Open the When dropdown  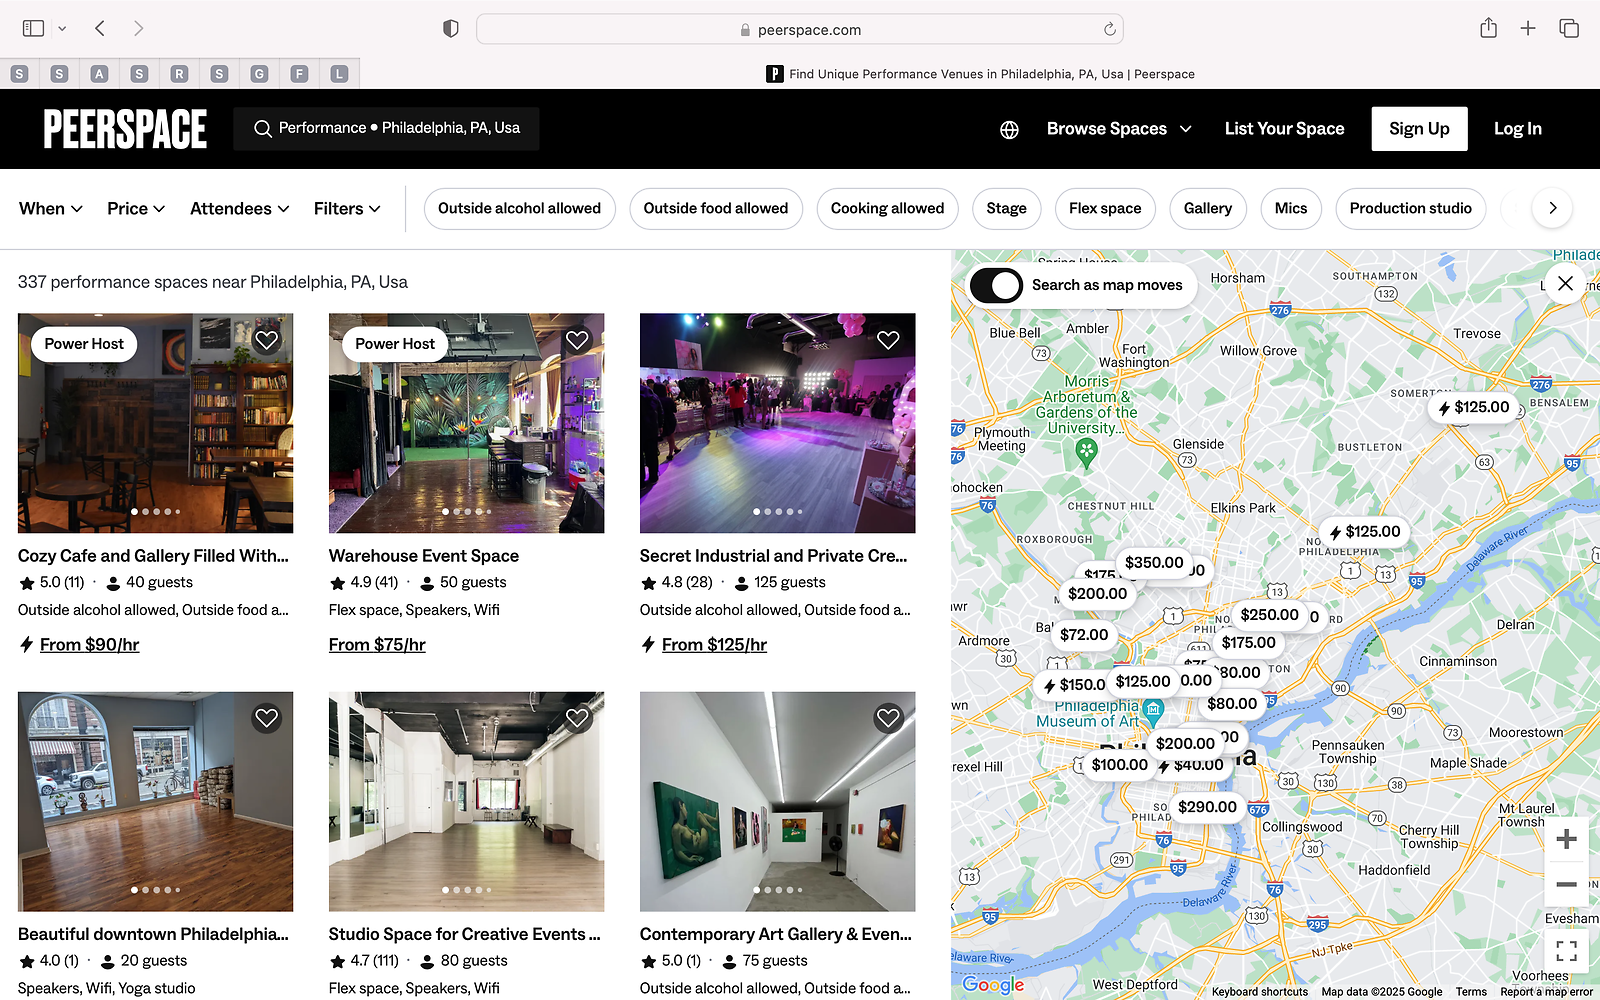click(50, 208)
